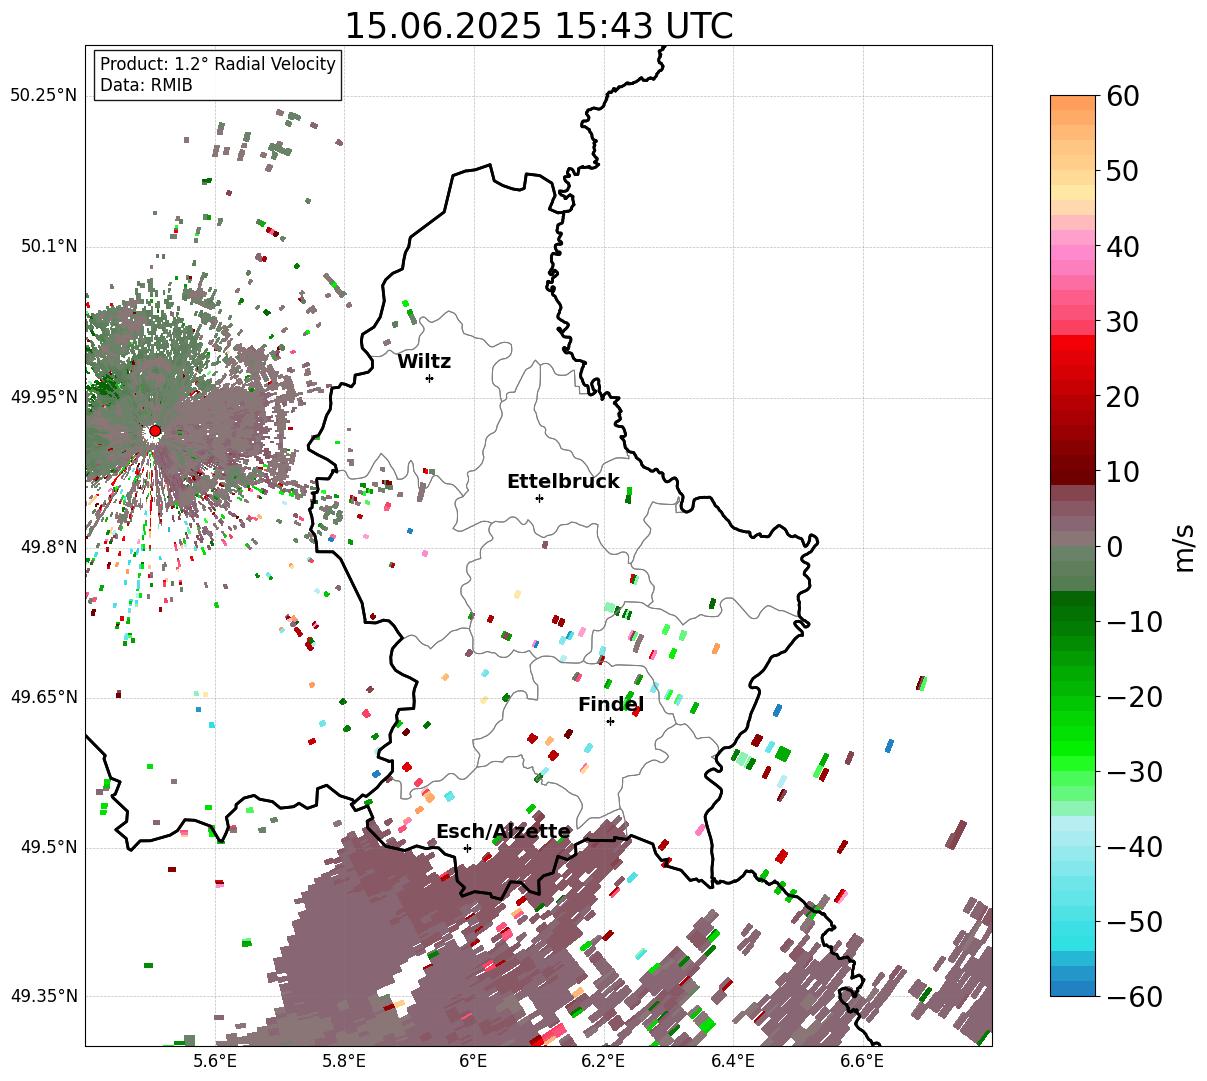Screen dimensions: 1207x1081
Task: Click the colorbar −20 tick label
Action: (1135, 697)
